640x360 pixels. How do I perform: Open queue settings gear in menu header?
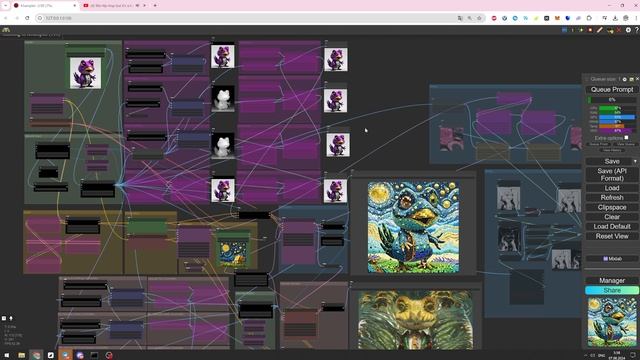[x=624, y=79]
